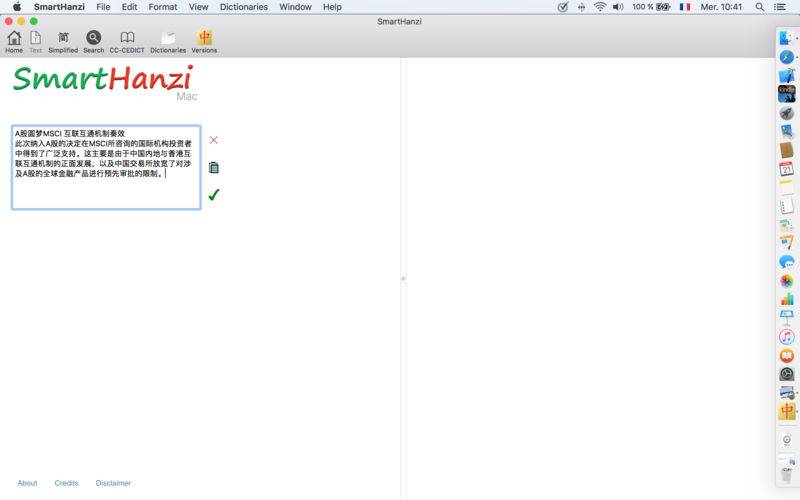Open the Window menu
This screenshot has height=500, width=800.
pos(295,7)
